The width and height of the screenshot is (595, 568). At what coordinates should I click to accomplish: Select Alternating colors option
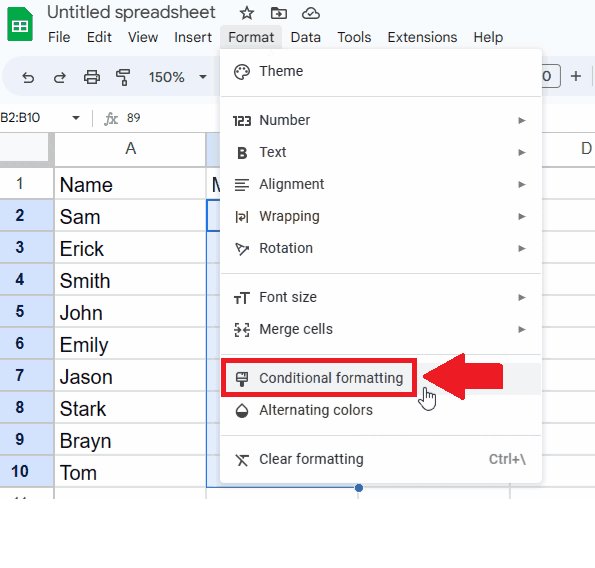[381, 410]
